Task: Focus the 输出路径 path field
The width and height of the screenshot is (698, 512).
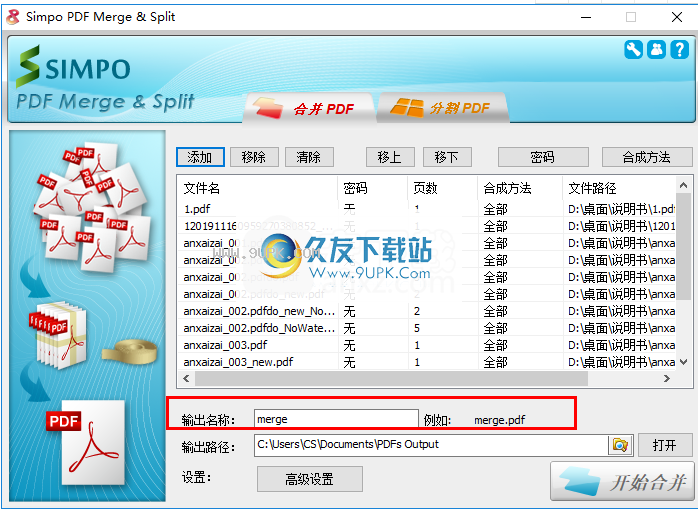Action: click(x=431, y=445)
